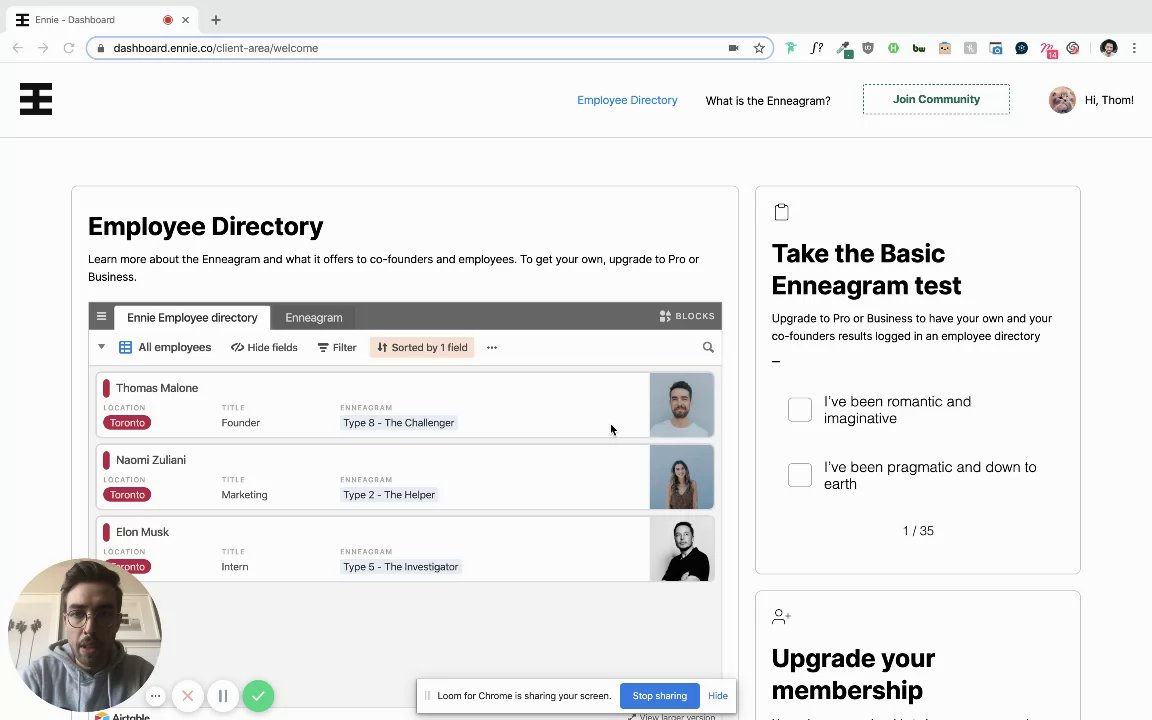The height and width of the screenshot is (720, 1152).
Task: Open 'What is the Enneagram?' nav link
Action: [768, 101]
